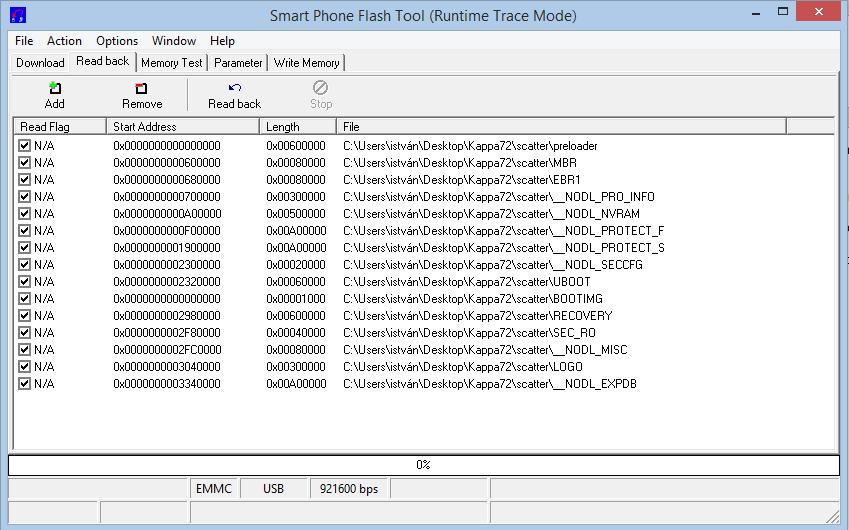
Task: Click the 921600 bps status field
Action: (x=349, y=489)
